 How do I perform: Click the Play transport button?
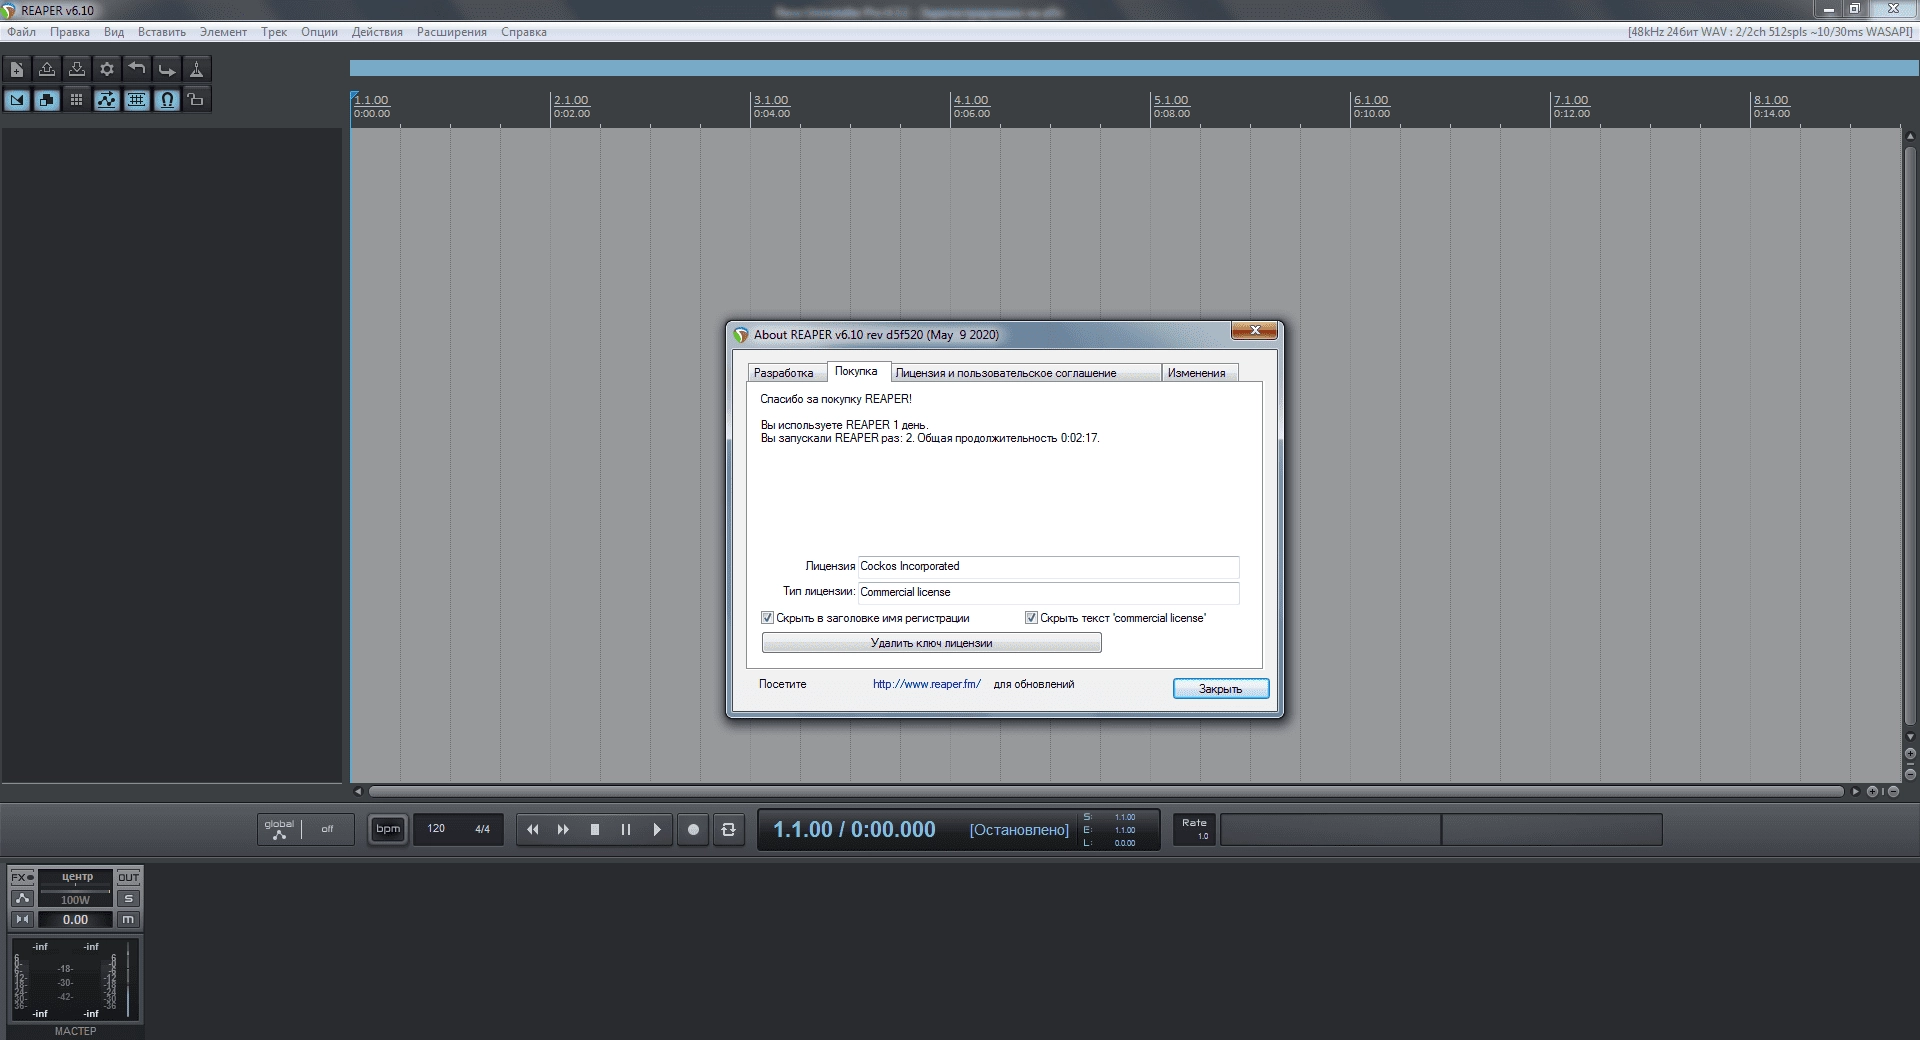[x=657, y=830]
